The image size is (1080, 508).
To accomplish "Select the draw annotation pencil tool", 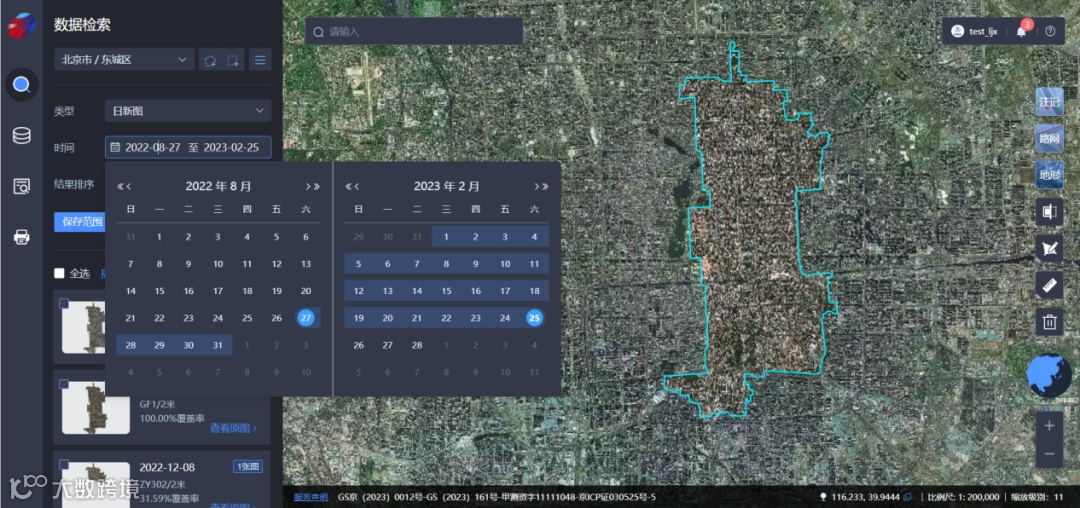I will (1049, 248).
